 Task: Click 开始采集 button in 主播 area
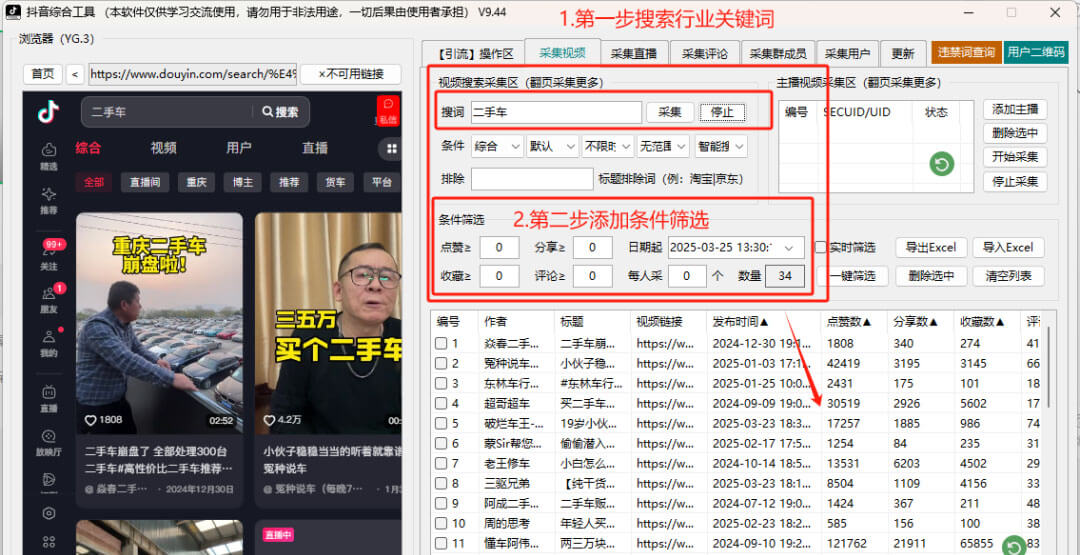tap(1015, 157)
